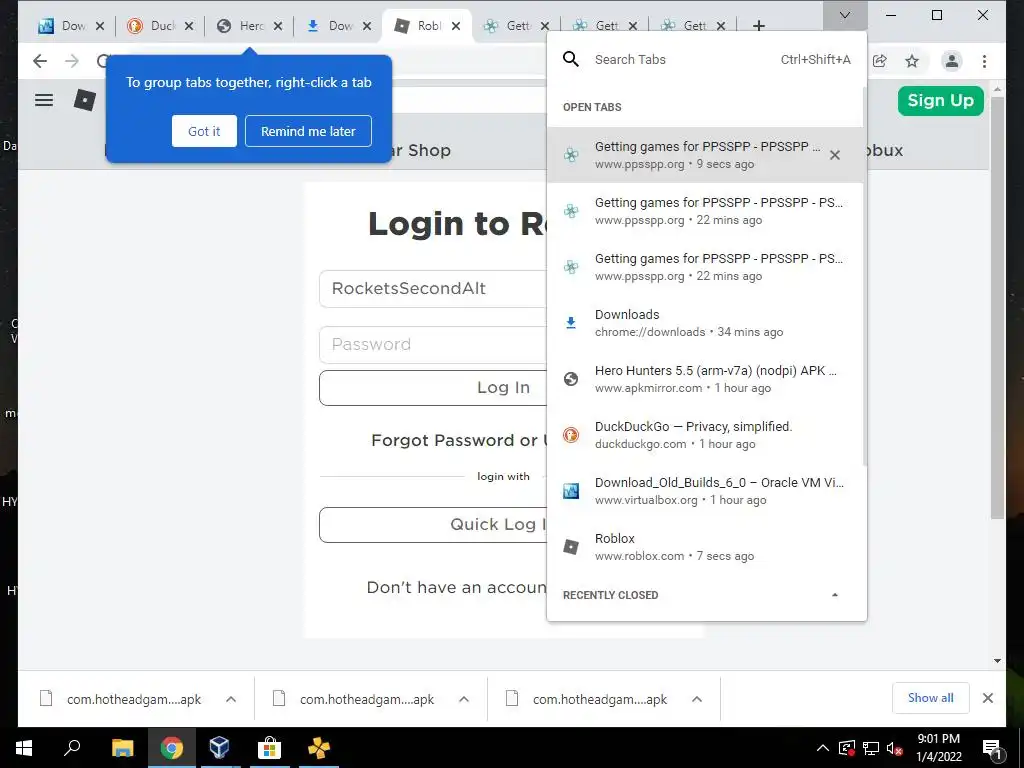Click the Remind me later button
Image resolution: width=1024 pixels, height=768 pixels.
[x=308, y=131]
